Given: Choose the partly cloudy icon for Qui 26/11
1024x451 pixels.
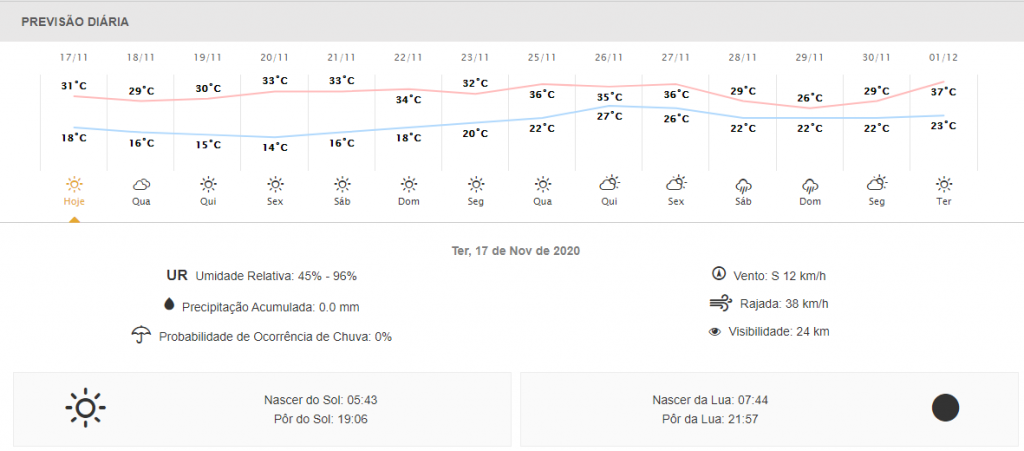Looking at the screenshot, I should (609, 183).
